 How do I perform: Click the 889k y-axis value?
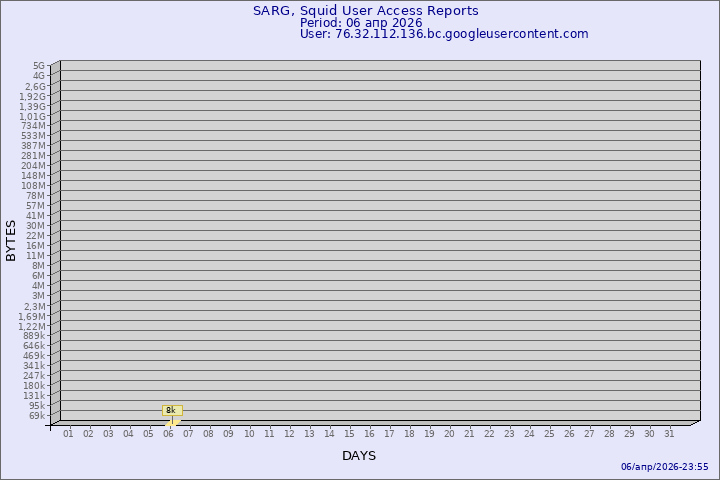(x=35, y=336)
